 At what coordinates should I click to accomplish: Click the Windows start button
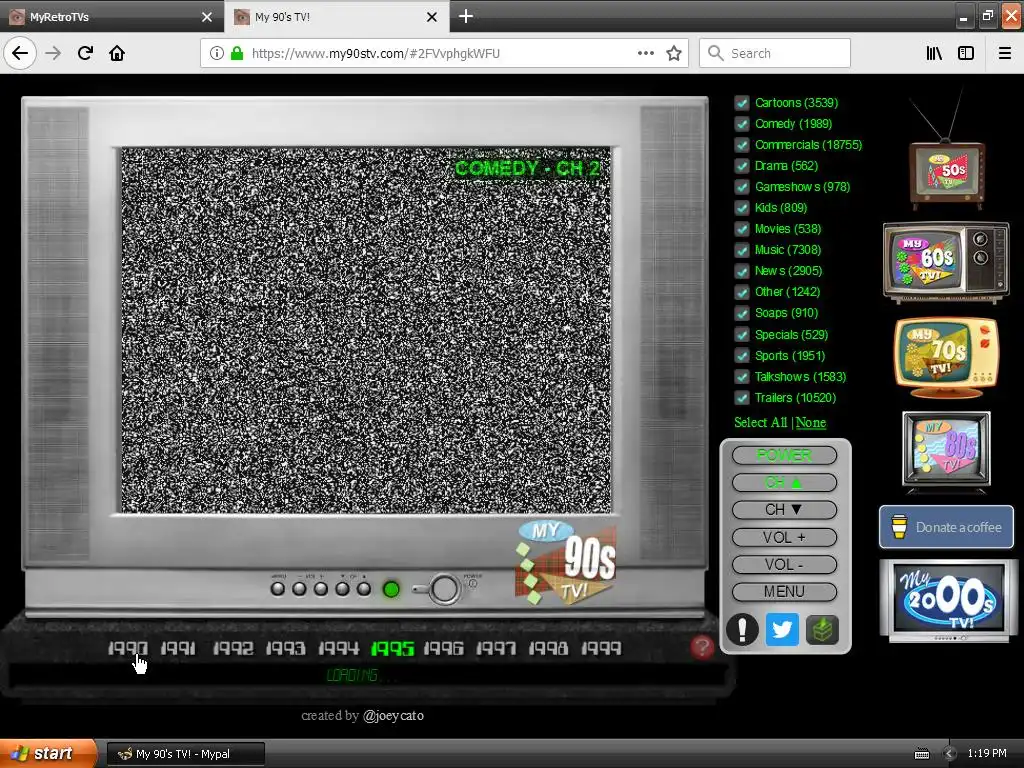[47, 754]
